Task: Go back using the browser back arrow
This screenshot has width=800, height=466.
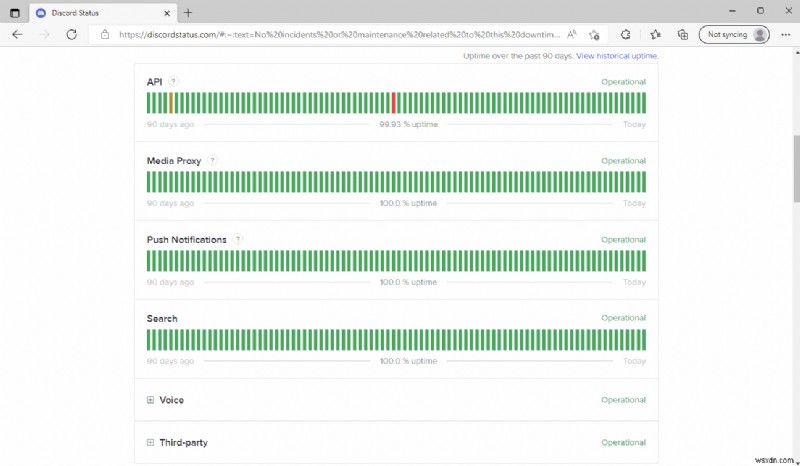Action: click(x=17, y=34)
